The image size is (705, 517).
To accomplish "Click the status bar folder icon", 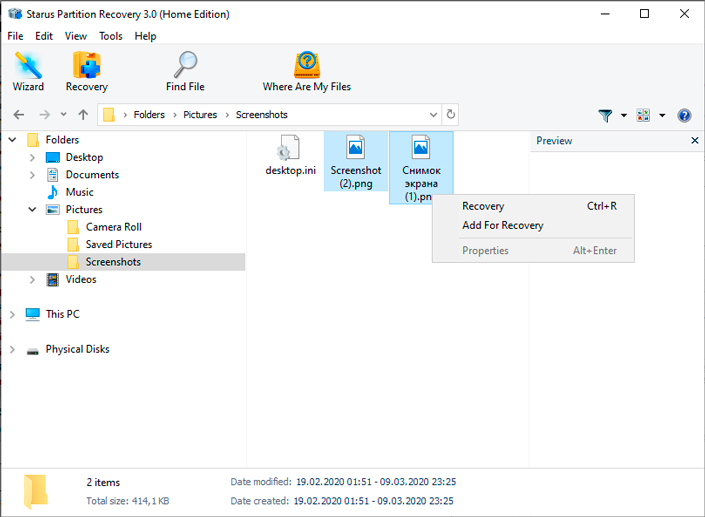I will (35, 491).
